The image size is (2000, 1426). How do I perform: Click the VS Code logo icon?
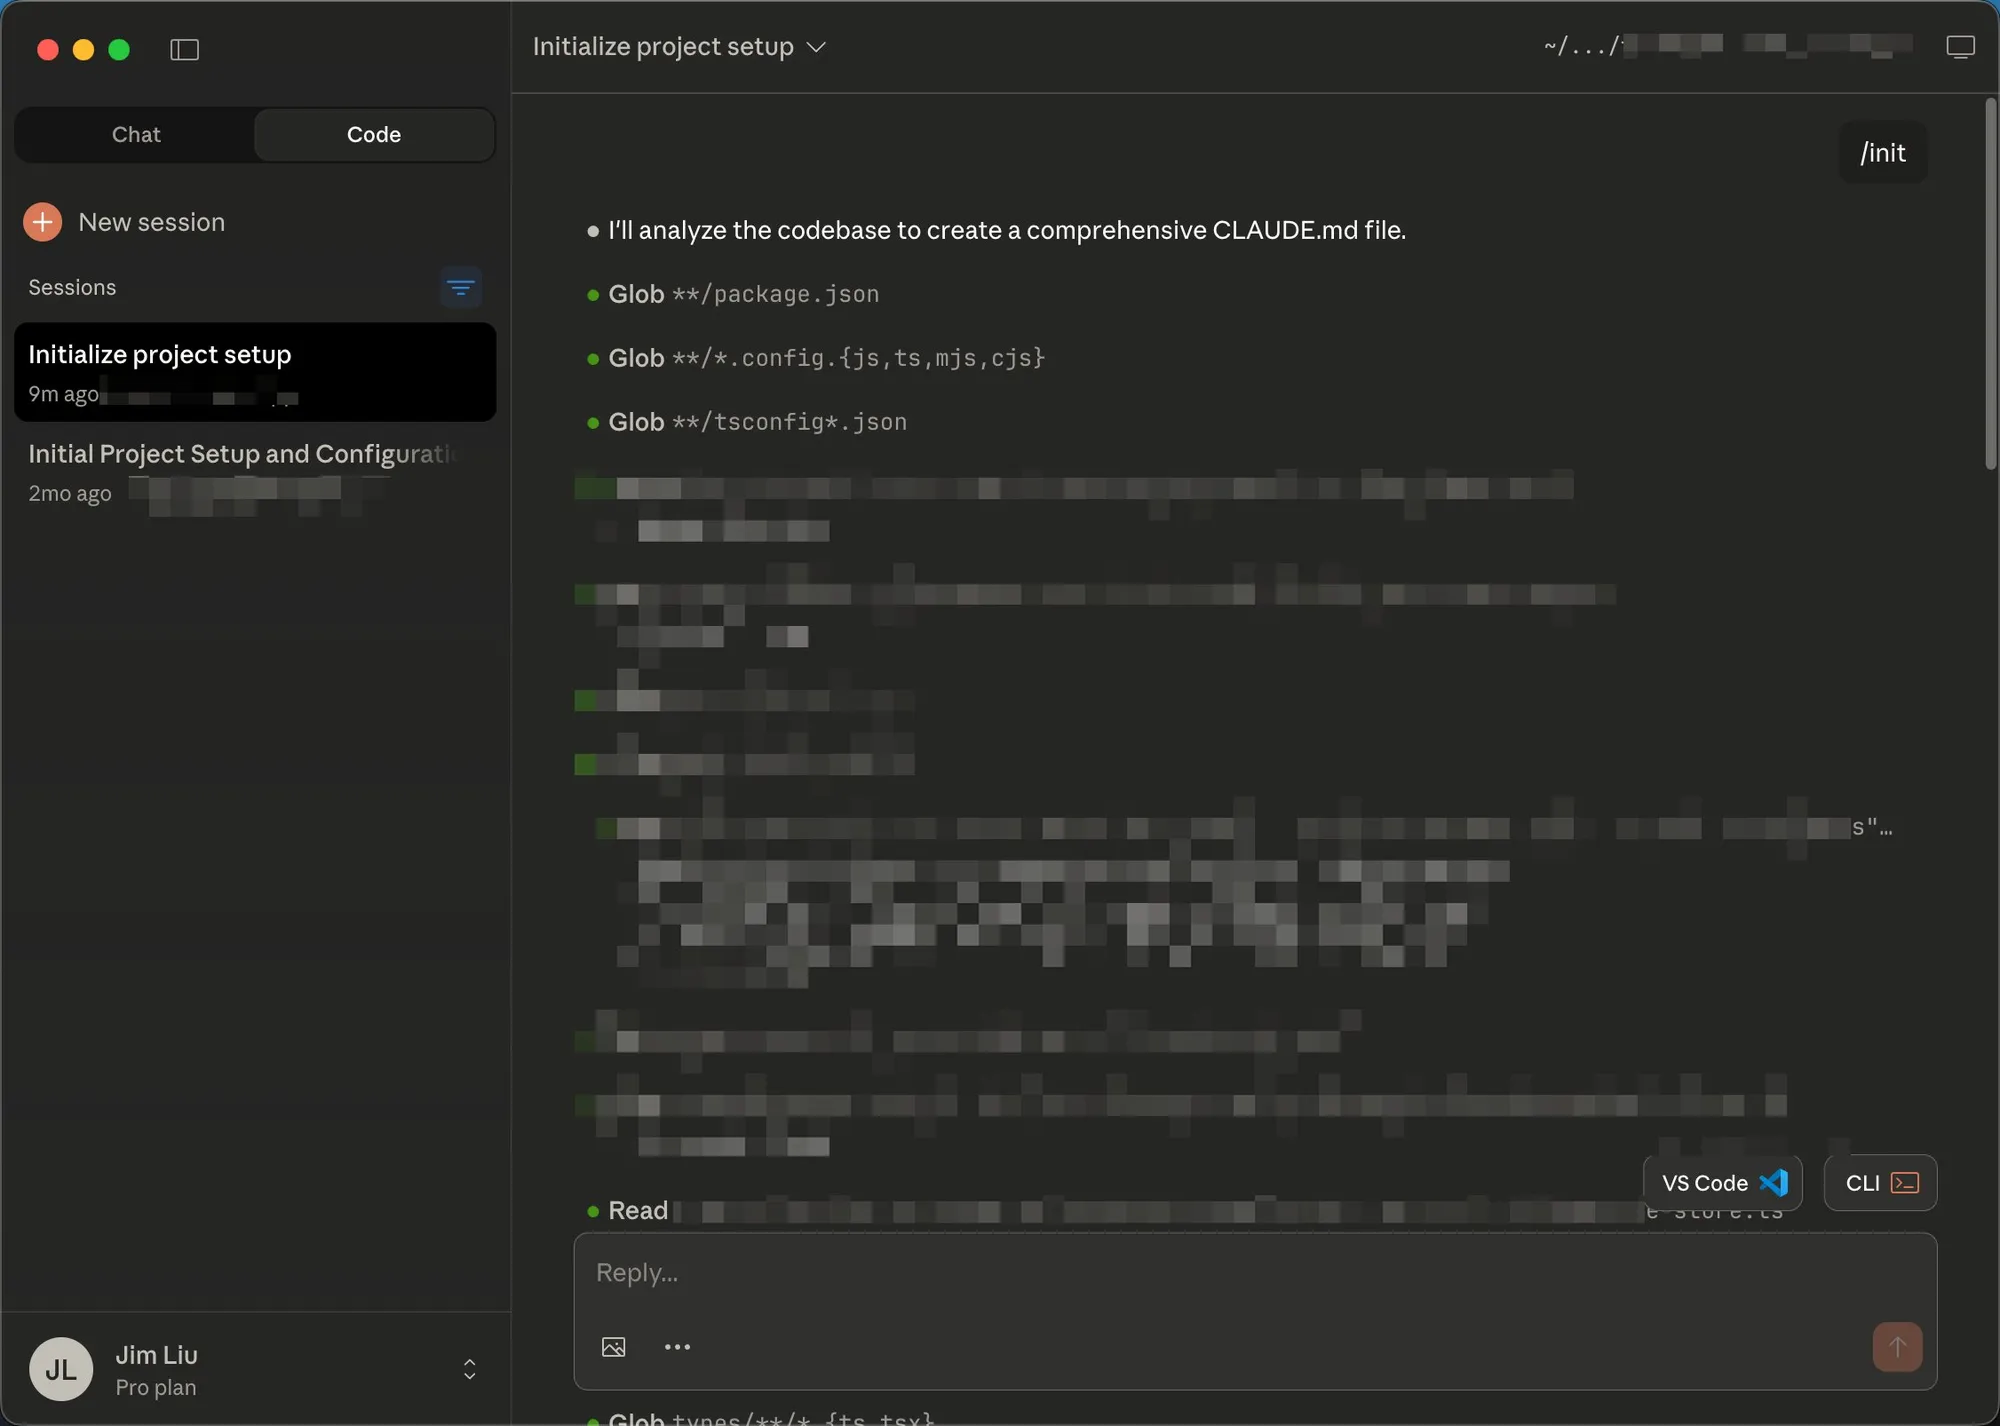click(1773, 1183)
